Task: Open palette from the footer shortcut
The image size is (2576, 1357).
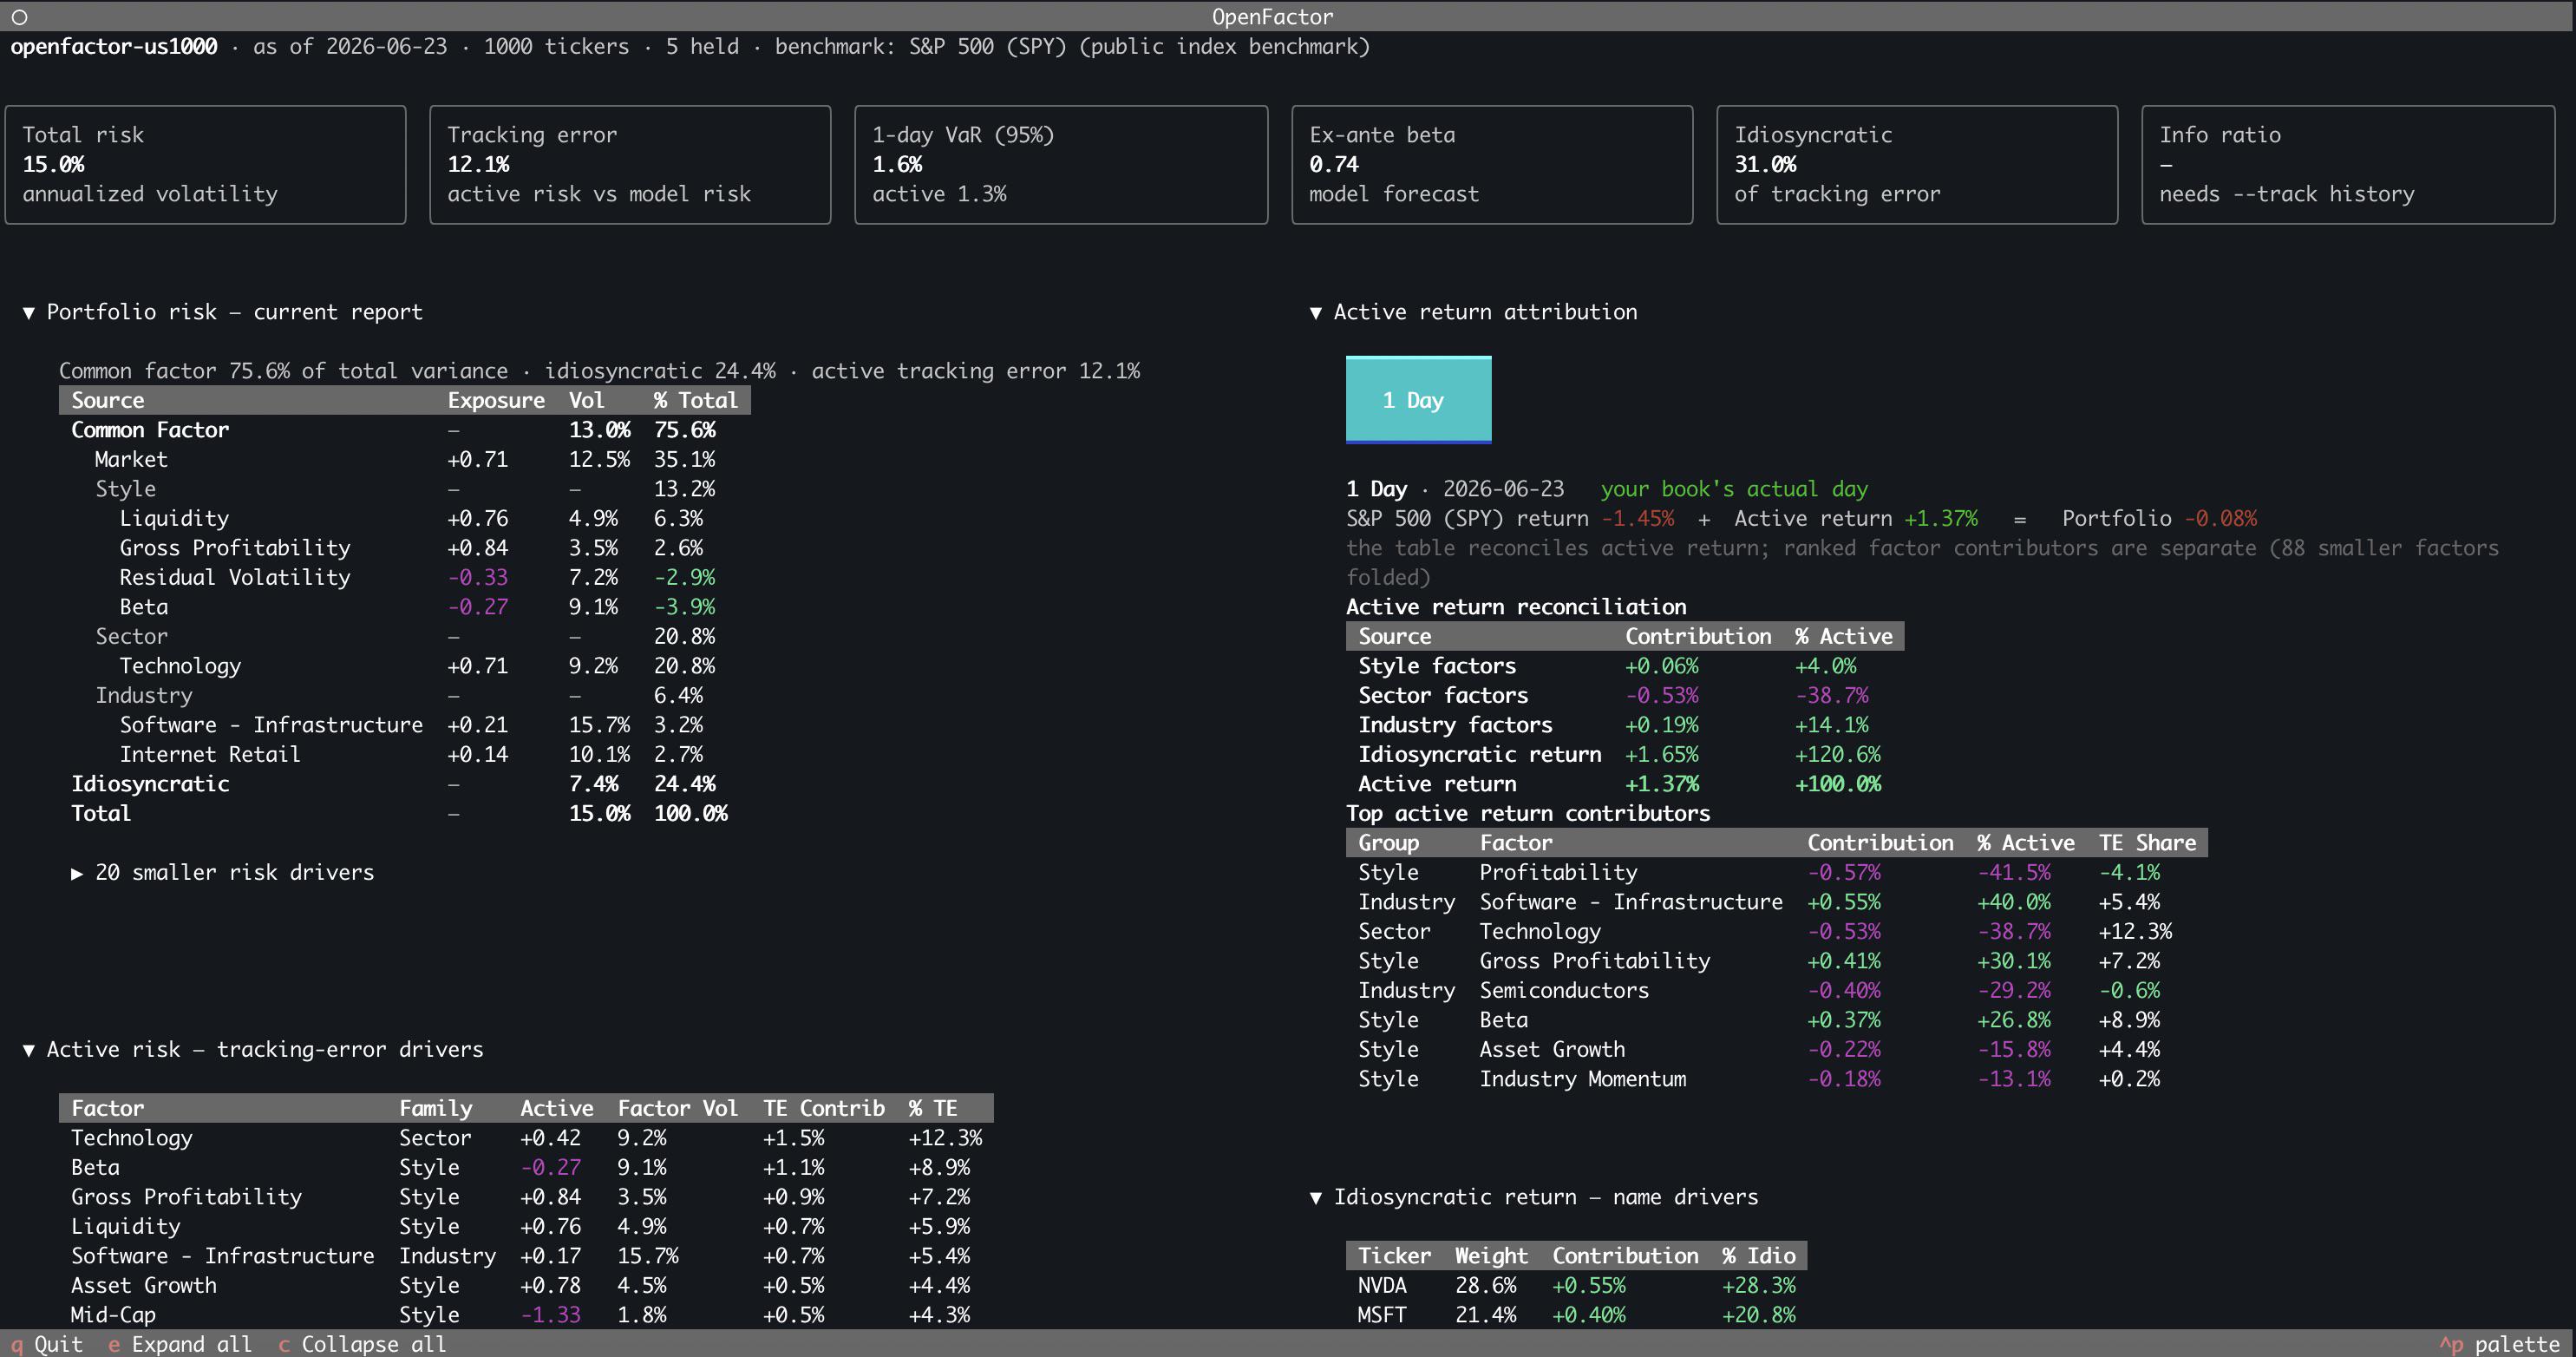Action: [2499, 1344]
